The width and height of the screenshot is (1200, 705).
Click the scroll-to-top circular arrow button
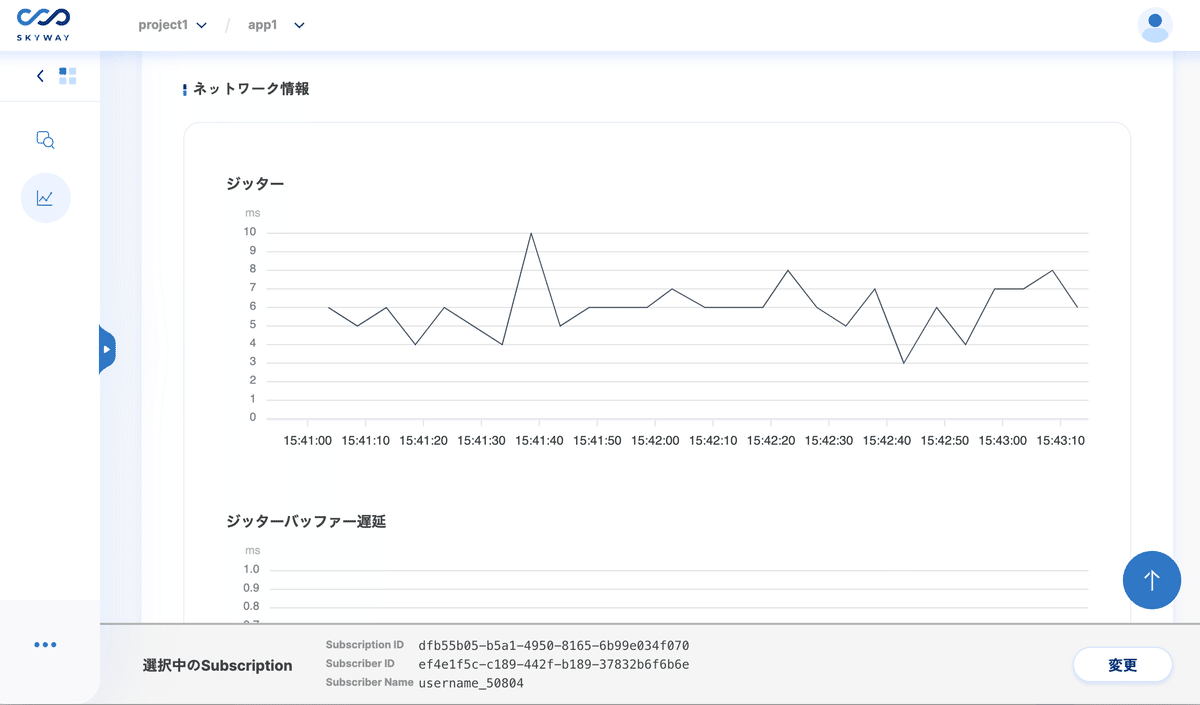[1152, 580]
